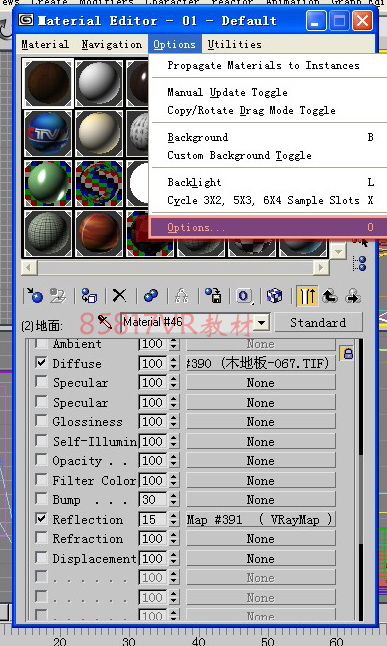Click the Go to Parent arrow icon

coord(330,295)
